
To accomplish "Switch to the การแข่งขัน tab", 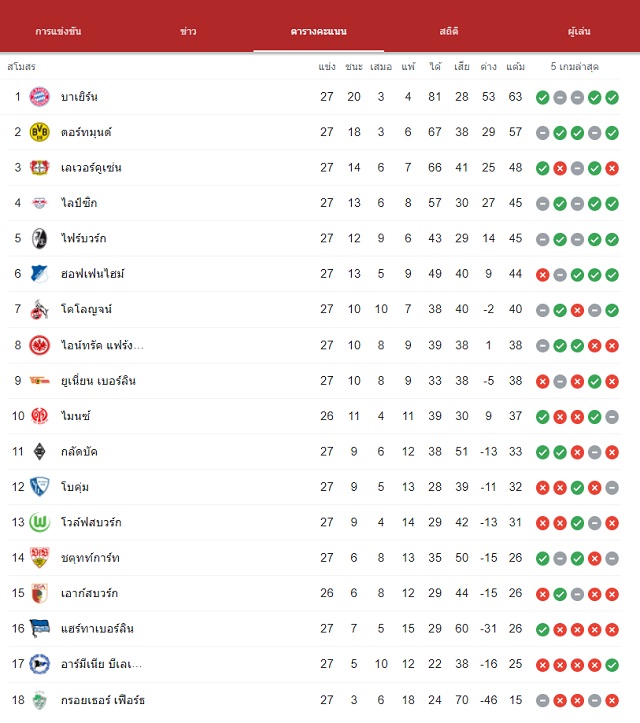I will (58, 31).
